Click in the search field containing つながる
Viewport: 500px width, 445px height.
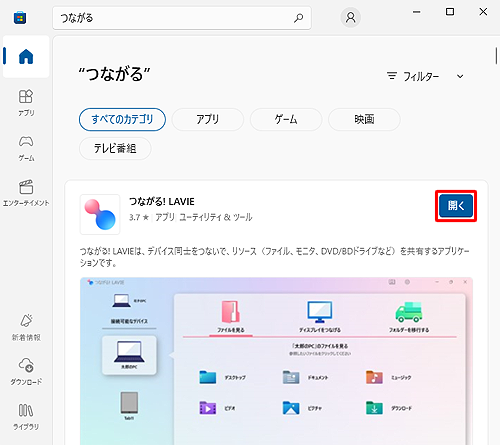(182, 18)
